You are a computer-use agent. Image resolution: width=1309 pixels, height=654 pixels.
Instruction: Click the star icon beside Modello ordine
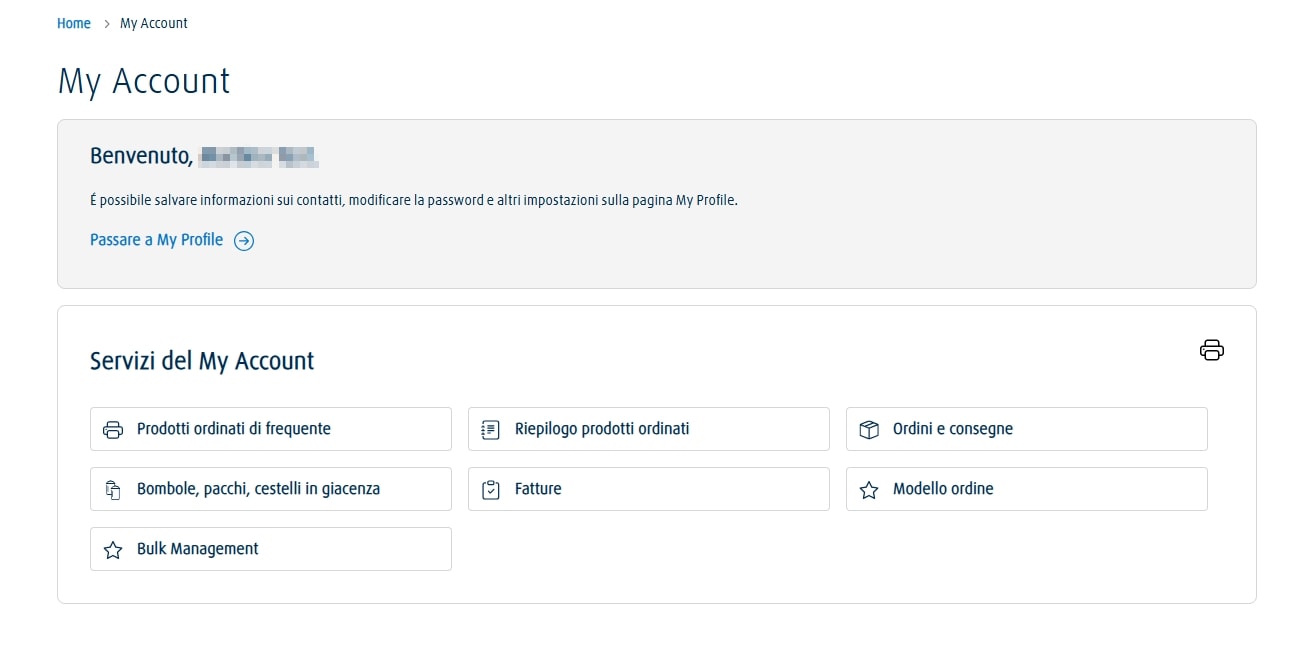click(869, 490)
